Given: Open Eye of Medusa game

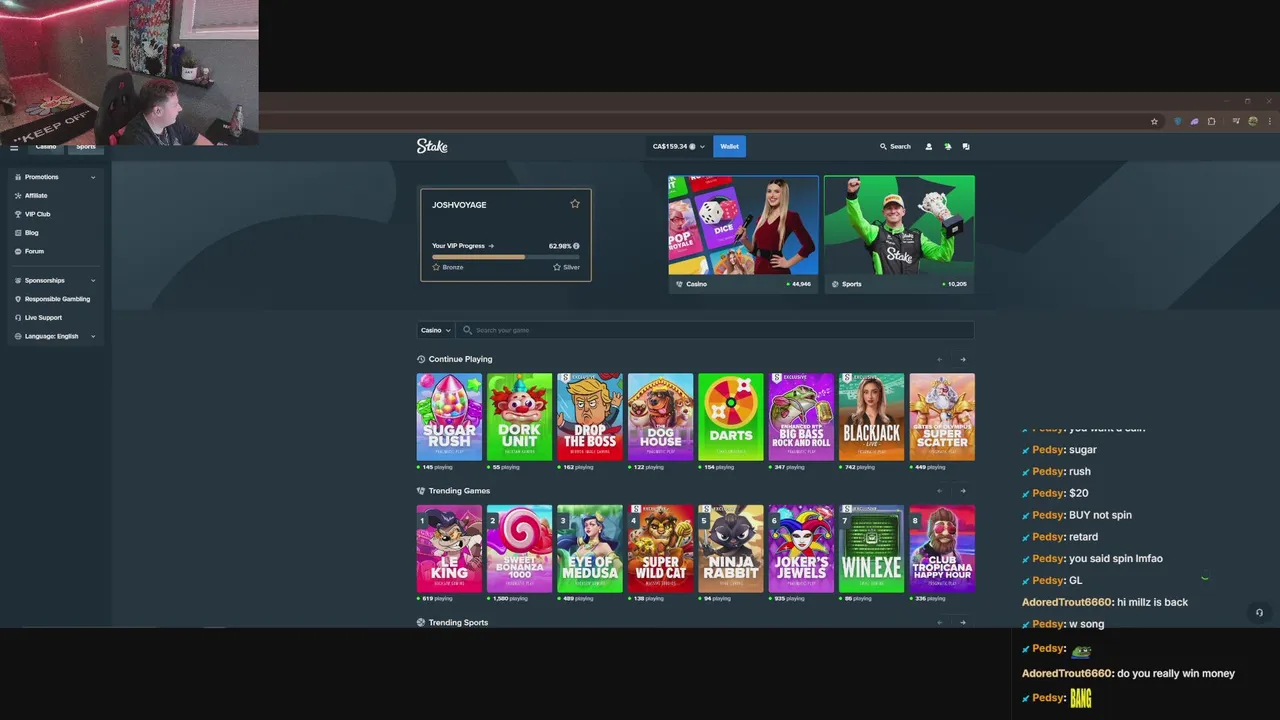Looking at the screenshot, I should click(x=590, y=549).
